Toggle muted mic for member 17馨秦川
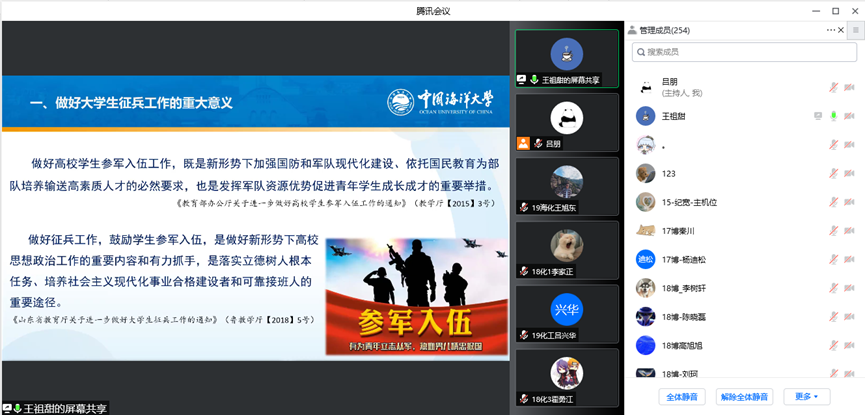This screenshot has width=865, height=415. coord(833,231)
